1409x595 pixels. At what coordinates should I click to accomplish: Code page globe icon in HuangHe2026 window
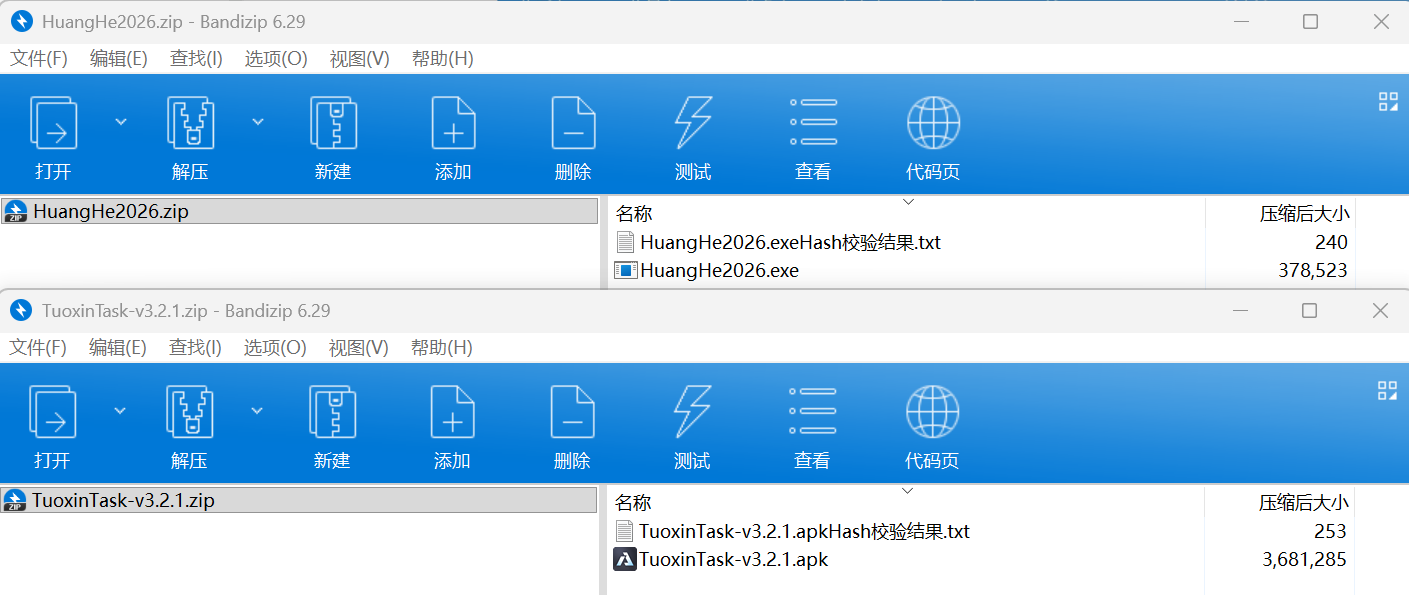(933, 123)
